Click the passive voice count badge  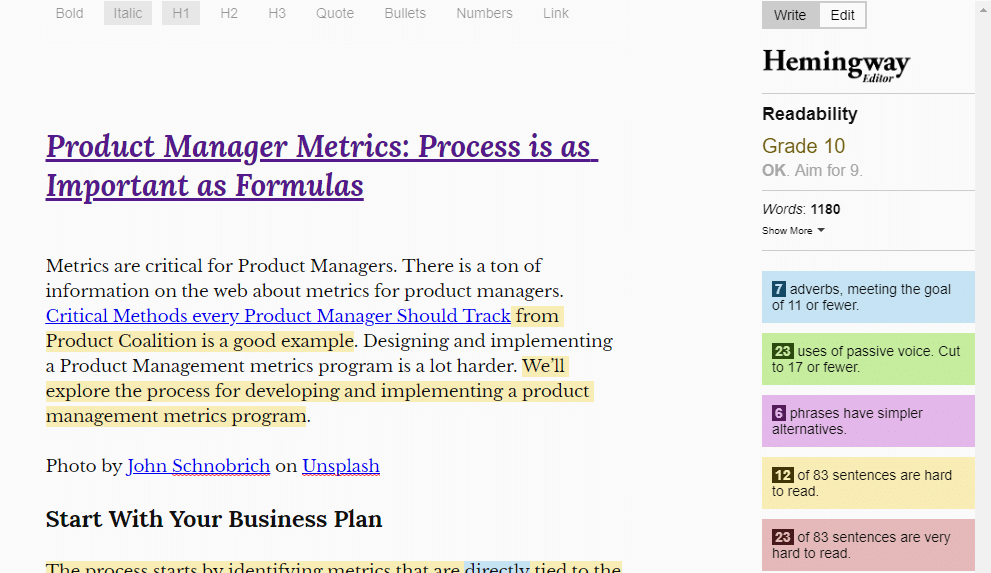click(782, 352)
